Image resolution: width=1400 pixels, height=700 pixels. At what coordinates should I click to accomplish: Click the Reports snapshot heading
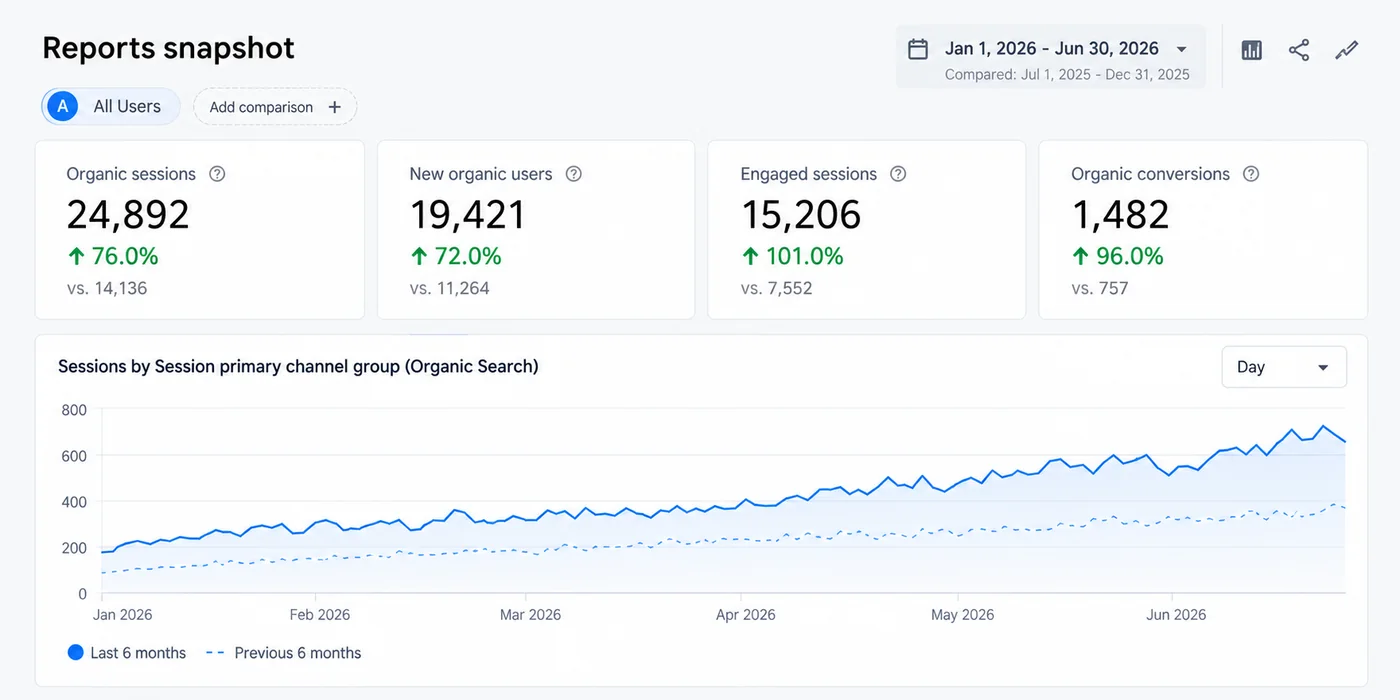click(169, 48)
